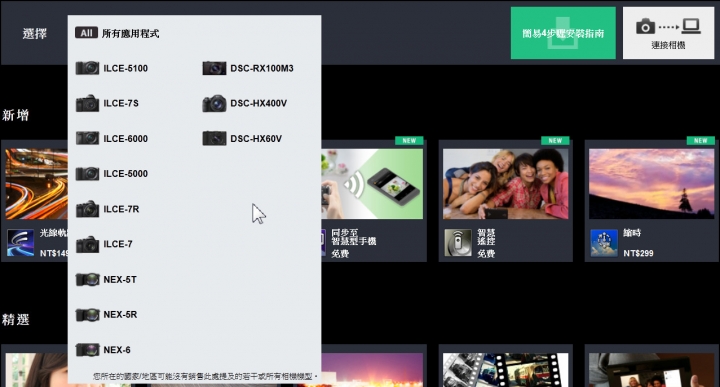Click 免費 under 同步至智慧型手機
Image resolution: width=720 pixels, height=387 pixels.
click(340, 253)
